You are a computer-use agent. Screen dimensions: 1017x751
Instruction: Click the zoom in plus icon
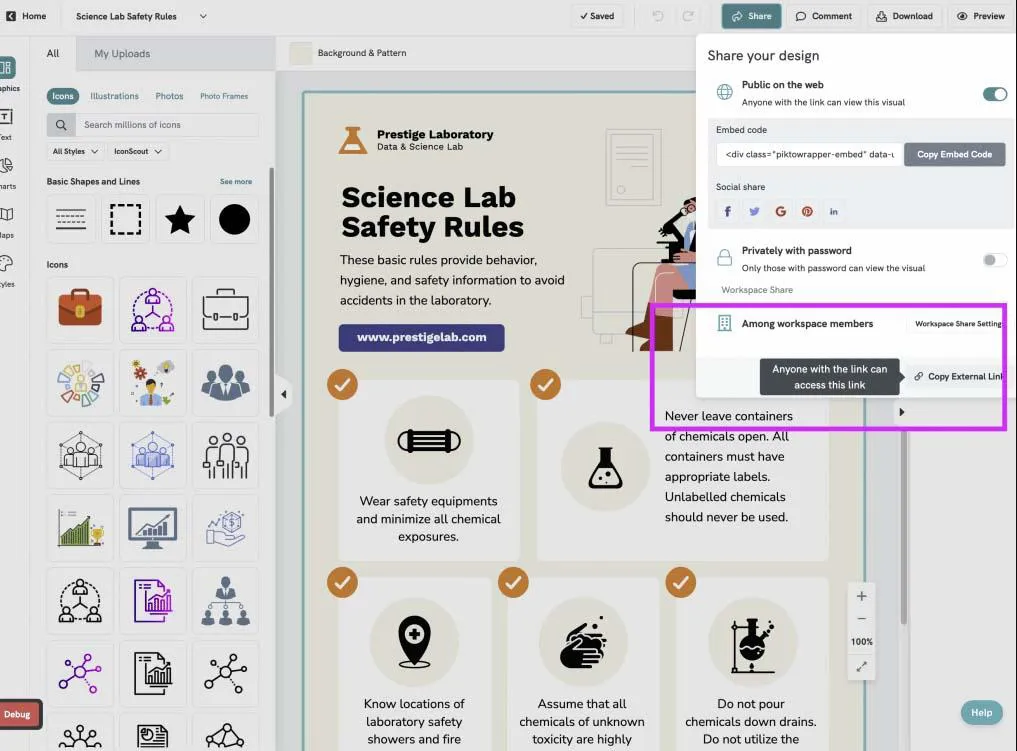pyautogui.click(x=861, y=596)
